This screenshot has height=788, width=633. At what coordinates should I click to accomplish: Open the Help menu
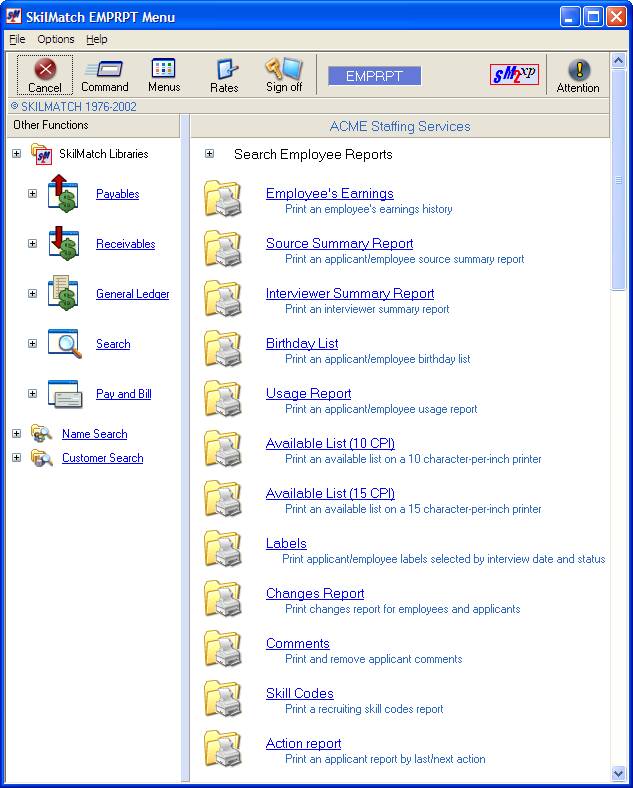pos(96,39)
